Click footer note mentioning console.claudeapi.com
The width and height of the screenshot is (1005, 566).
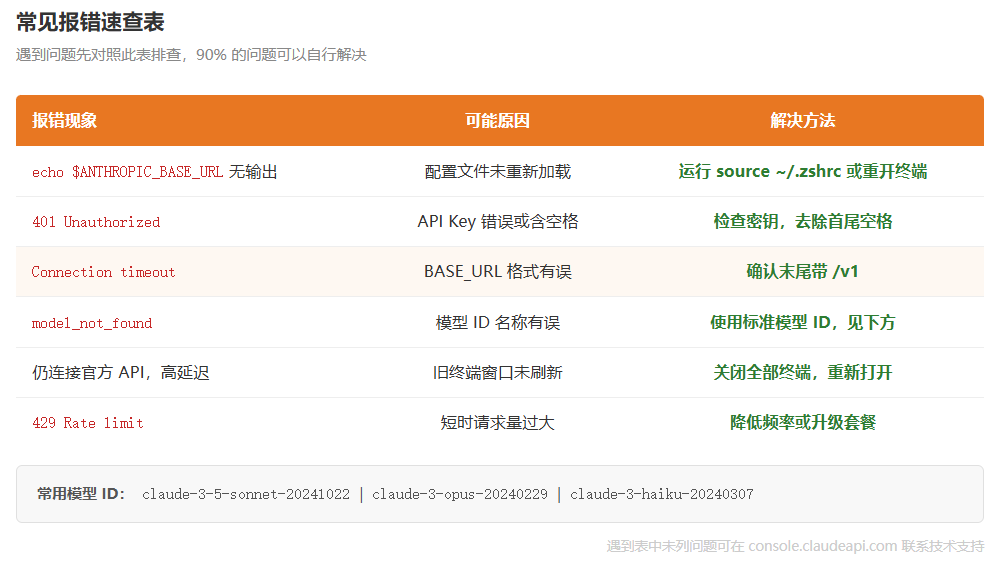[795, 546]
